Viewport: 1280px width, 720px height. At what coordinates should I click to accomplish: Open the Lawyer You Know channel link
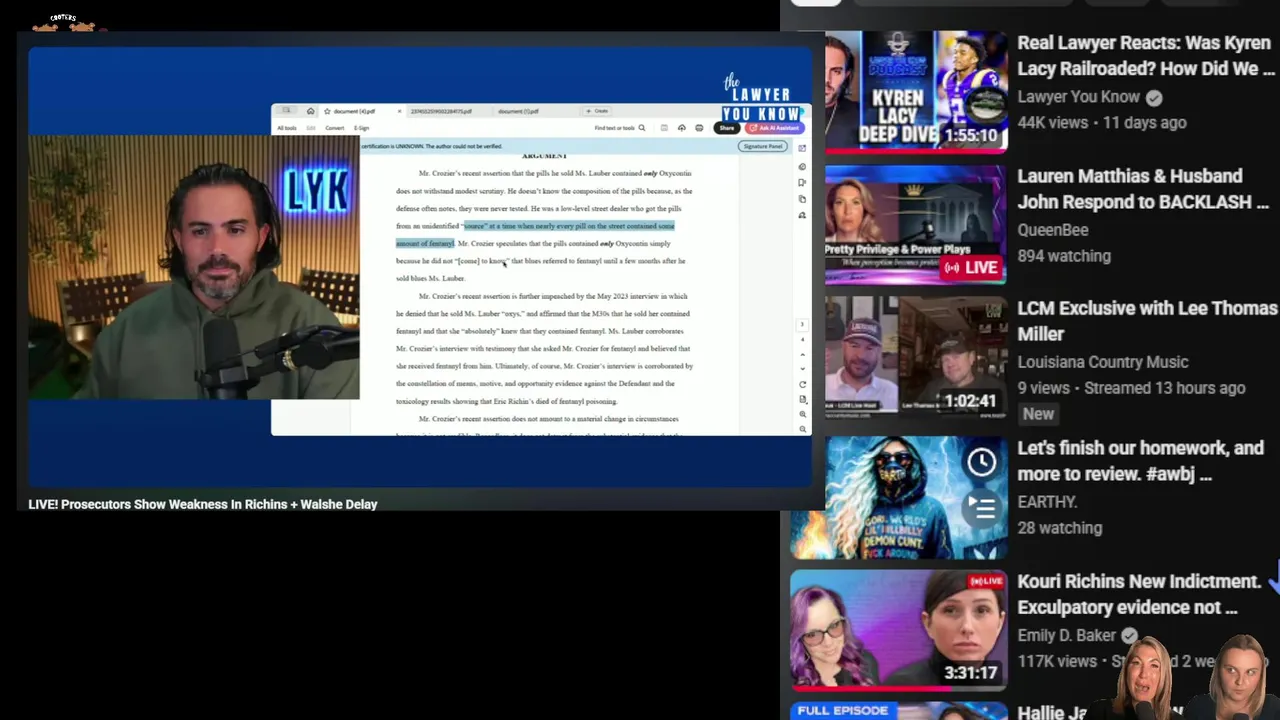click(1078, 97)
